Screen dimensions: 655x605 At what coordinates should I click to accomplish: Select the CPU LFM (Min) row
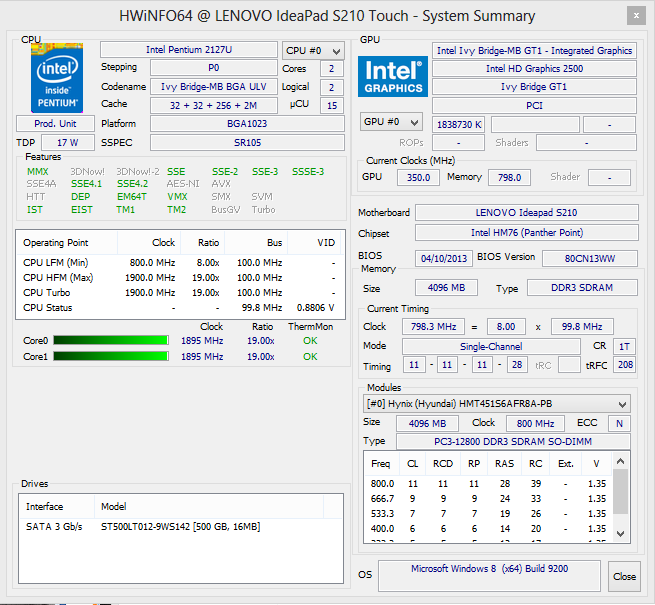[180, 263]
